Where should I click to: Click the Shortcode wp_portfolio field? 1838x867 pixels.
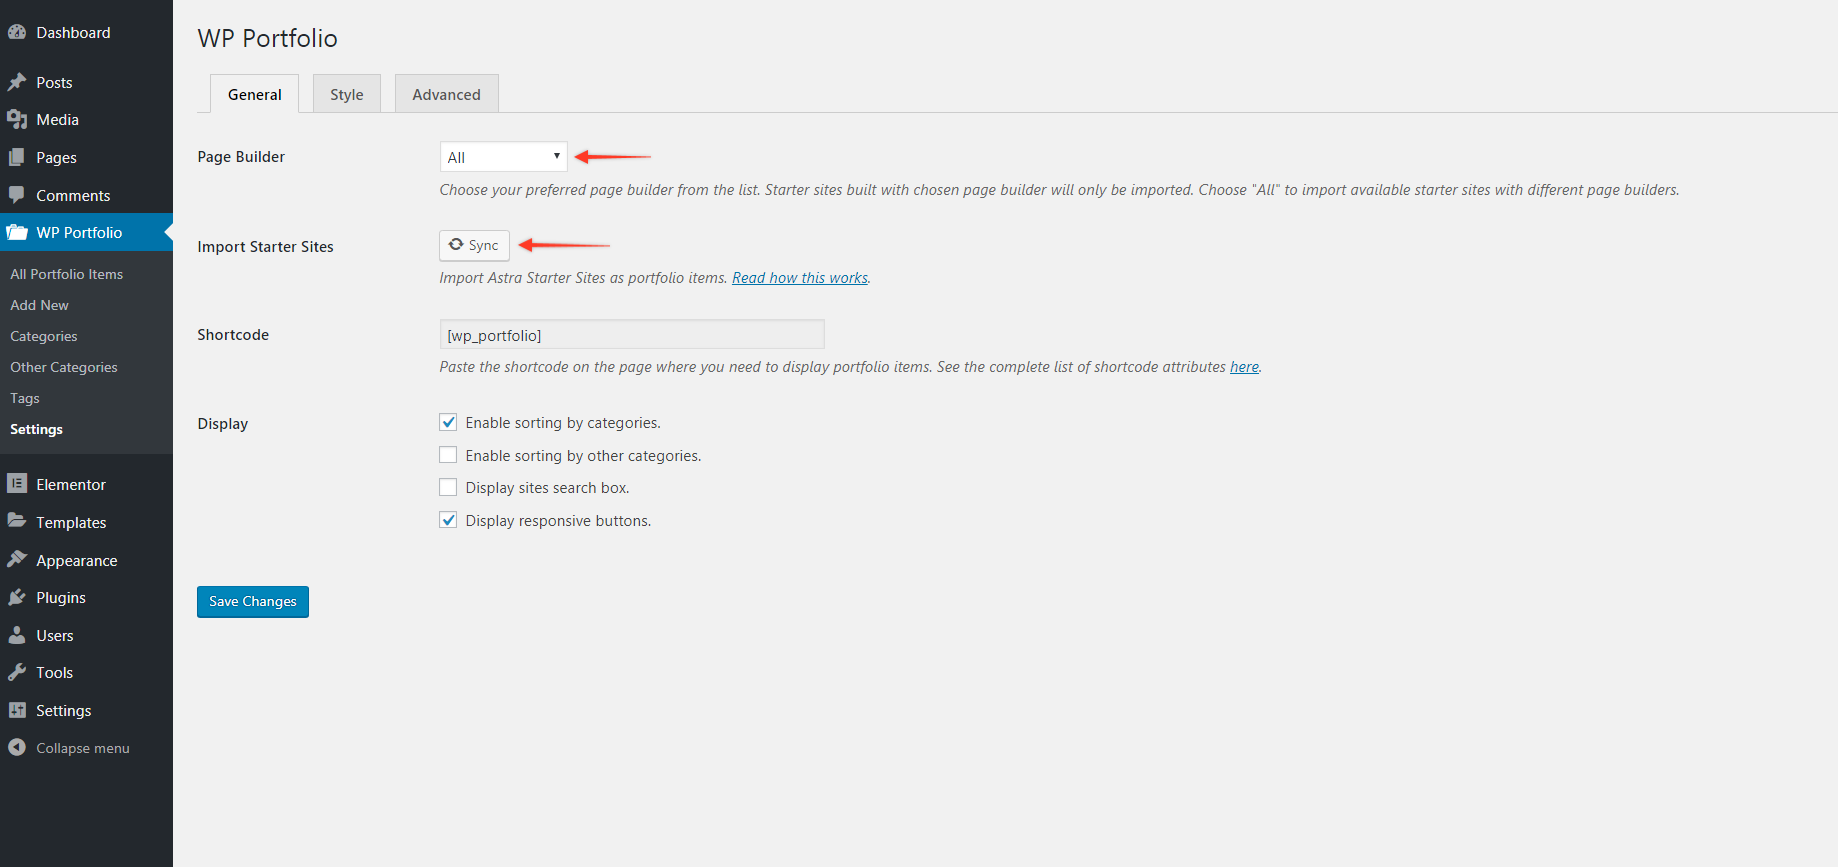point(632,335)
